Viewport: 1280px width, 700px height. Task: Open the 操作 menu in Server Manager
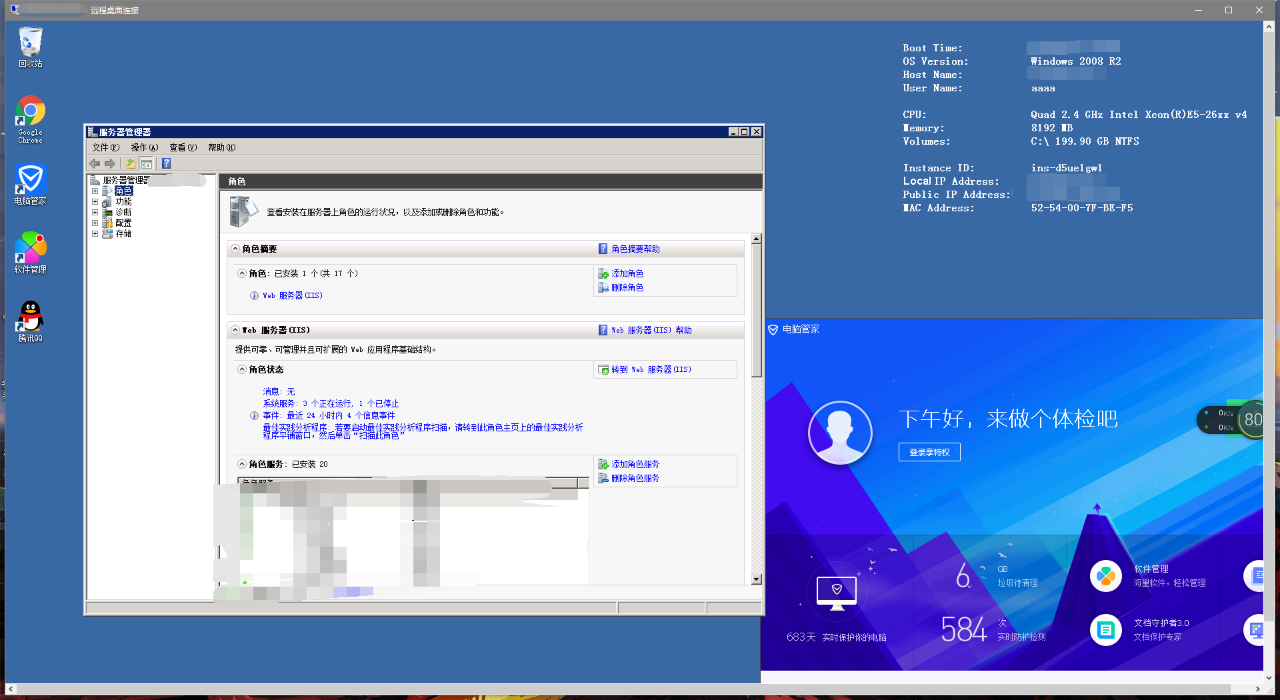pos(145,147)
